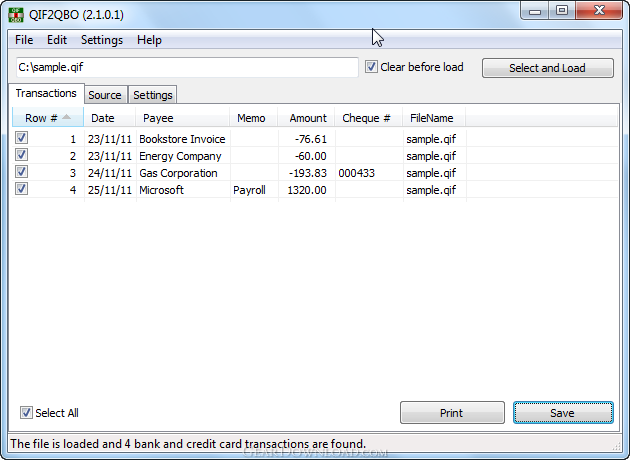Toggle the Select All checkbox
The image size is (630, 460).
click(x=27, y=413)
